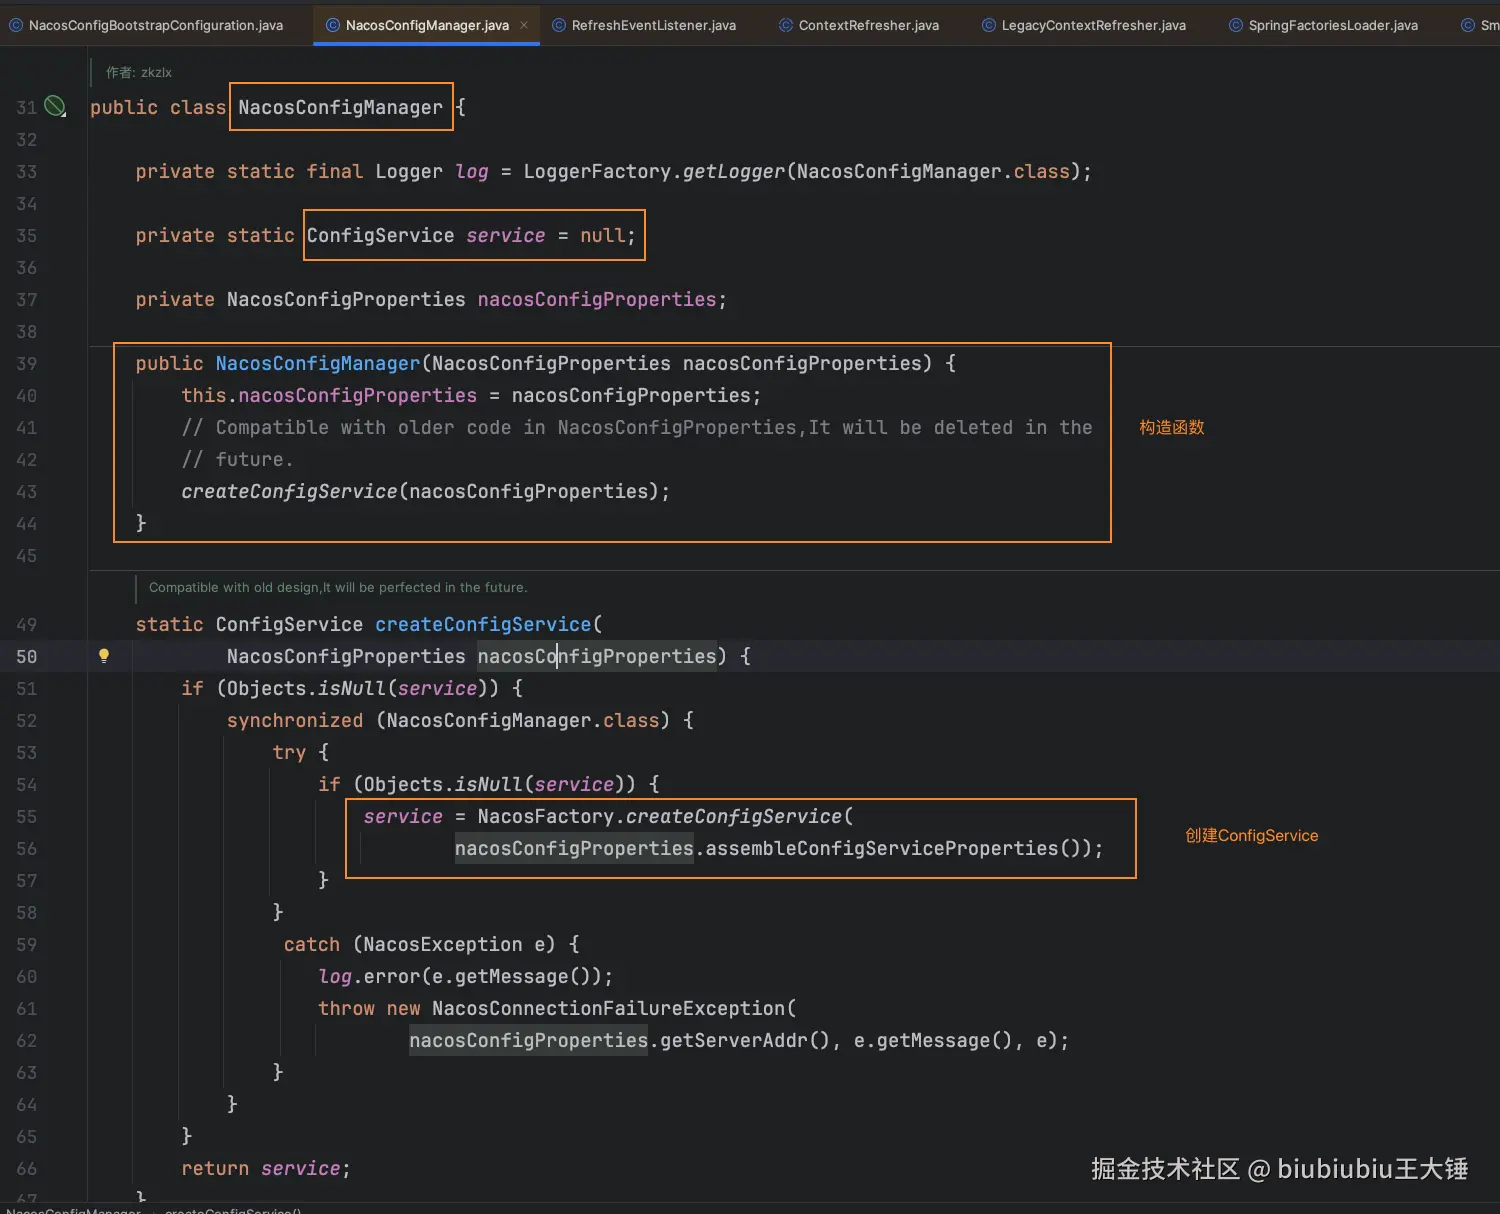Image resolution: width=1500 pixels, height=1214 pixels.
Task: Click the nacosConfigProperties field on line 37
Action: click(597, 299)
